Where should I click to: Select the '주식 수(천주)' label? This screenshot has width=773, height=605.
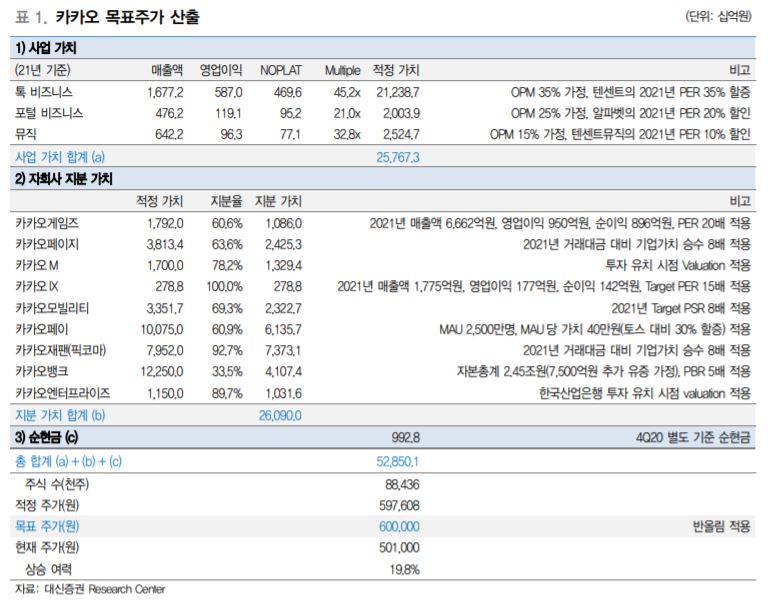click(57, 484)
